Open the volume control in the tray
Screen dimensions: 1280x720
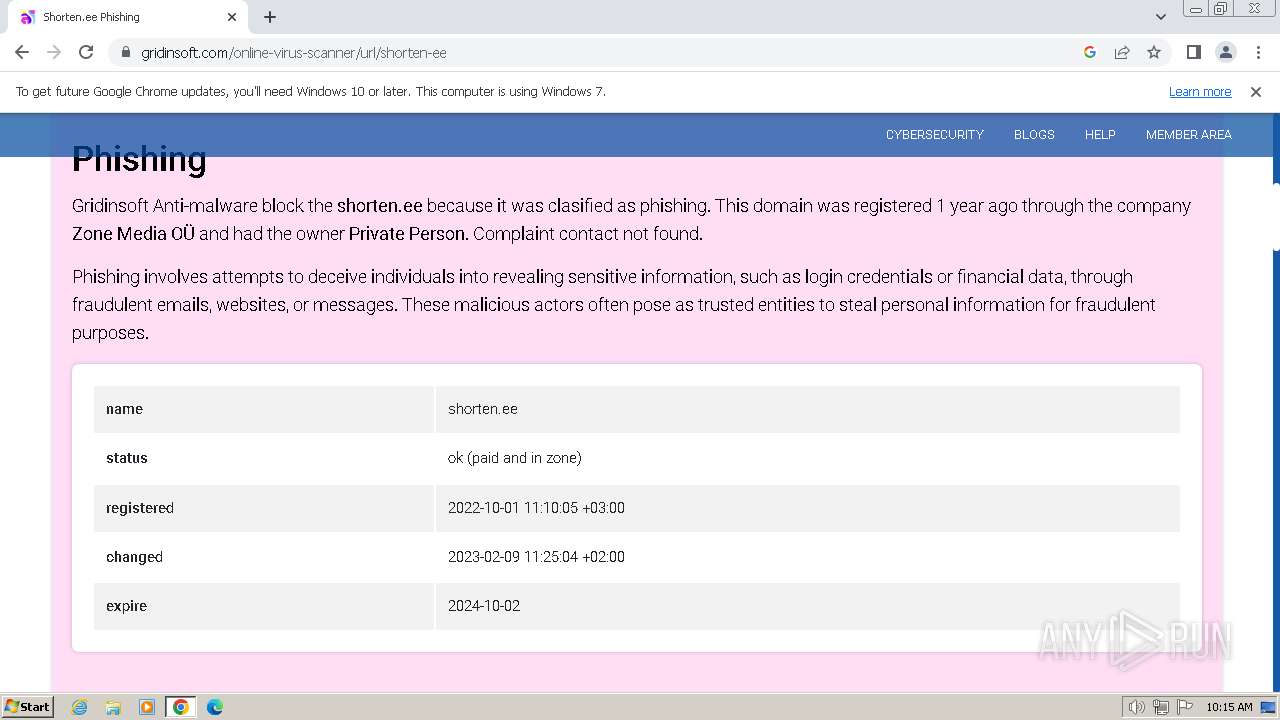tap(1136, 707)
